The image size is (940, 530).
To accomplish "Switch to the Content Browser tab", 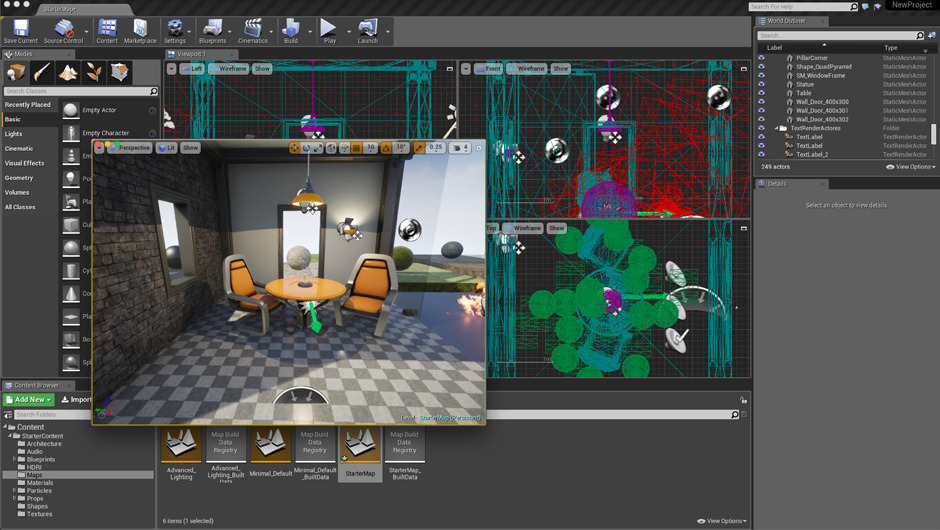I will point(35,385).
